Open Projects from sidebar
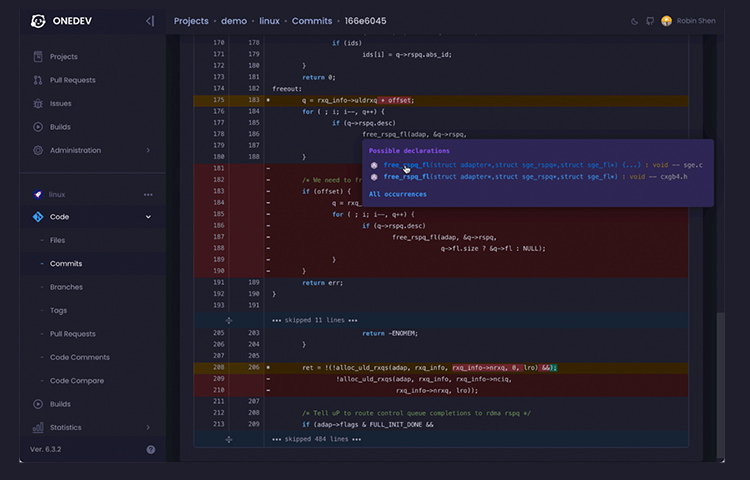750x480 pixels. point(64,56)
